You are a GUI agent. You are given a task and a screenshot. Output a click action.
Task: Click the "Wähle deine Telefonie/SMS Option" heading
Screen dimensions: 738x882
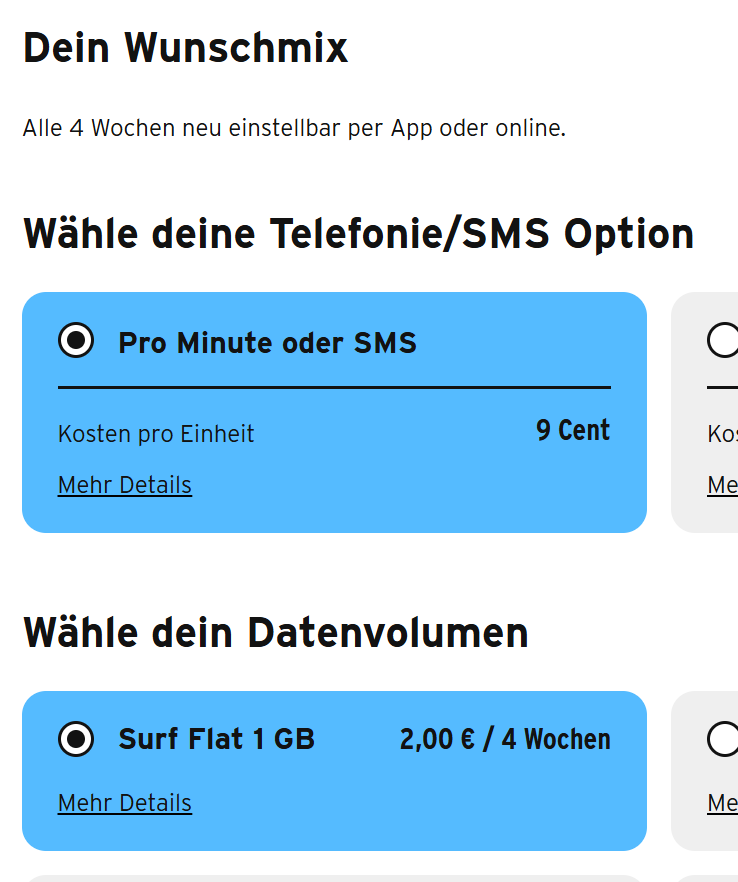[358, 233]
